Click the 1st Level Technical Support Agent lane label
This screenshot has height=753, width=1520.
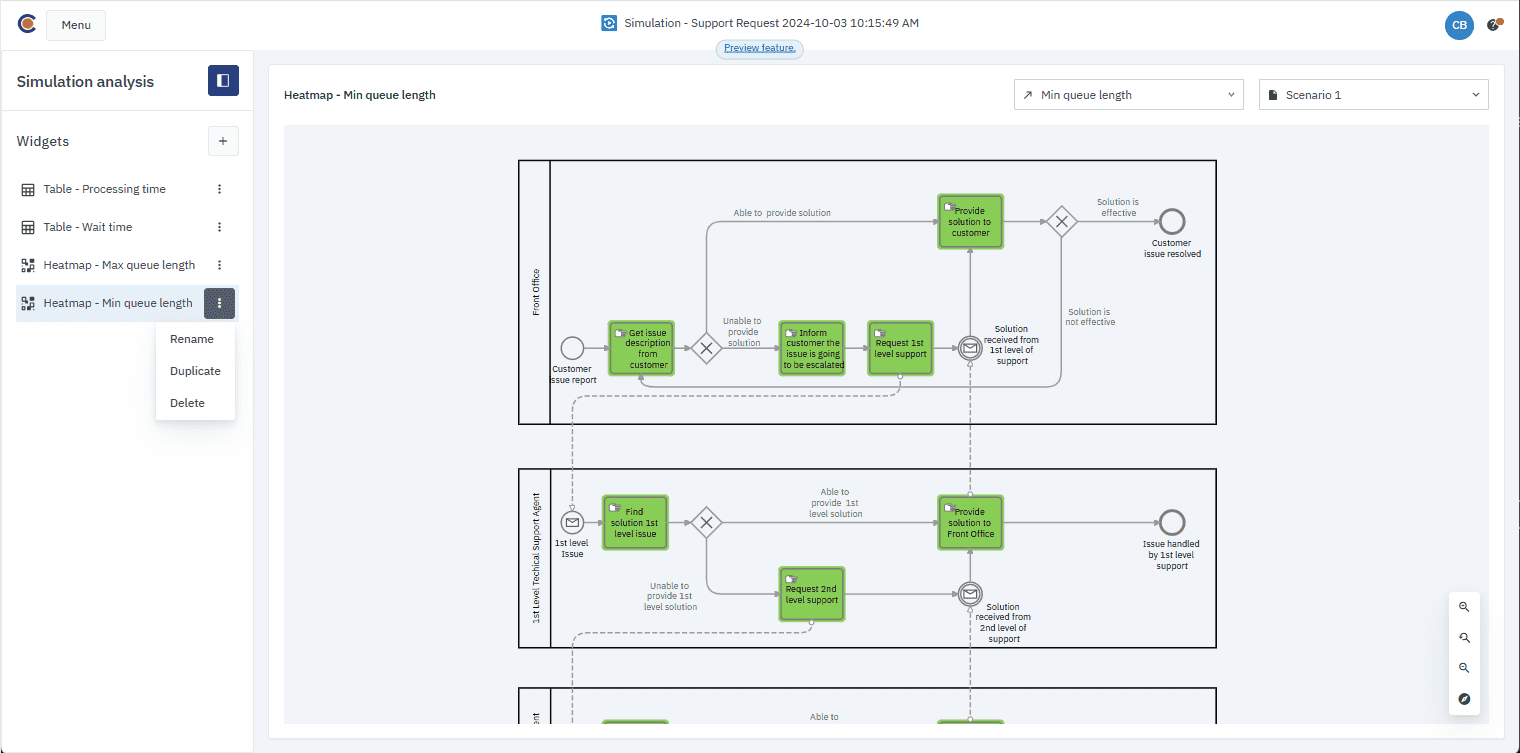(x=536, y=558)
